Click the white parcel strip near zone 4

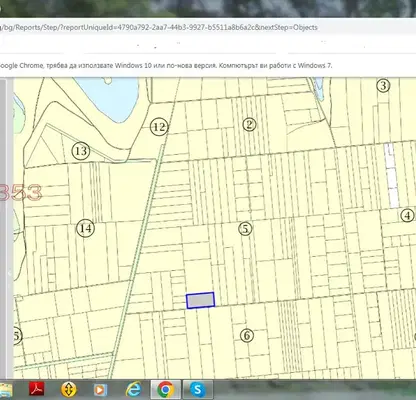pyautogui.click(x=391, y=175)
